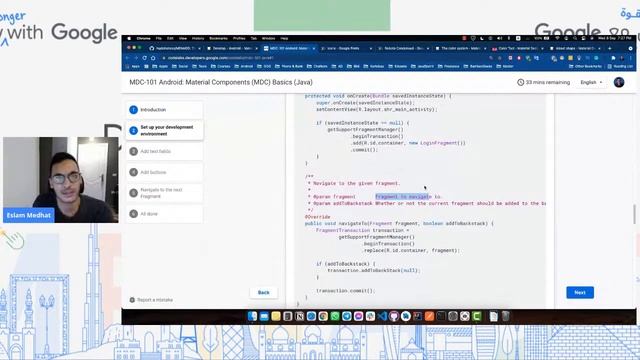Open the Social bookmarks folder
This screenshot has height=360, width=640.
180,66
